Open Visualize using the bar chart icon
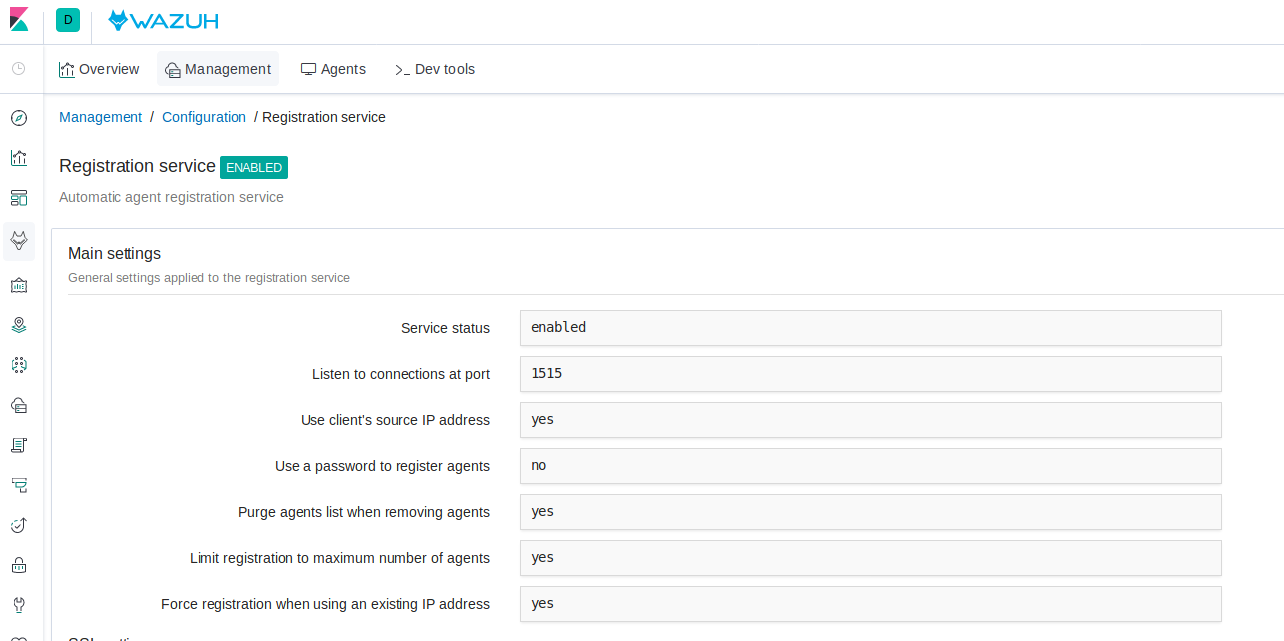The height and width of the screenshot is (641, 1284). point(18,157)
